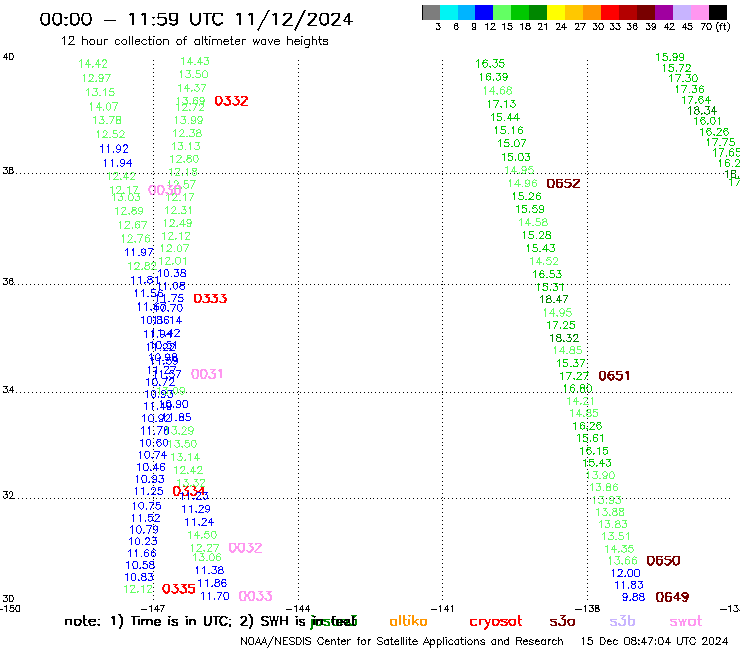740x650 pixels.
Task: Click the longitude axis label -144
Action: click(298, 608)
